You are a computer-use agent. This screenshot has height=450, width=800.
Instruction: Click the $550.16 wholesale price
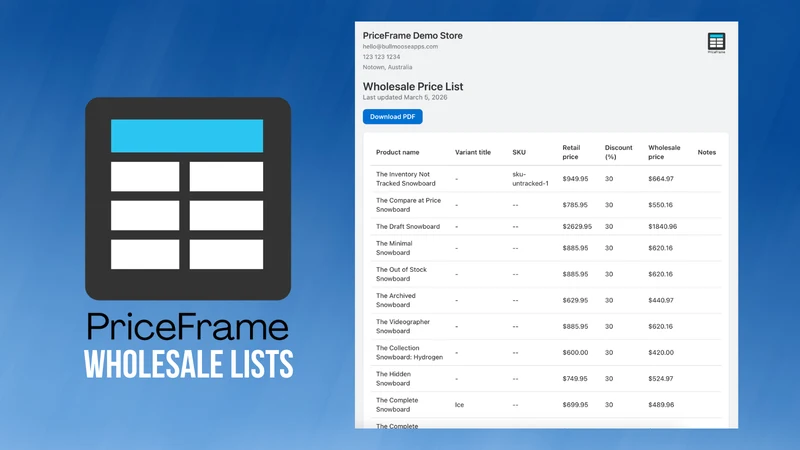660,205
